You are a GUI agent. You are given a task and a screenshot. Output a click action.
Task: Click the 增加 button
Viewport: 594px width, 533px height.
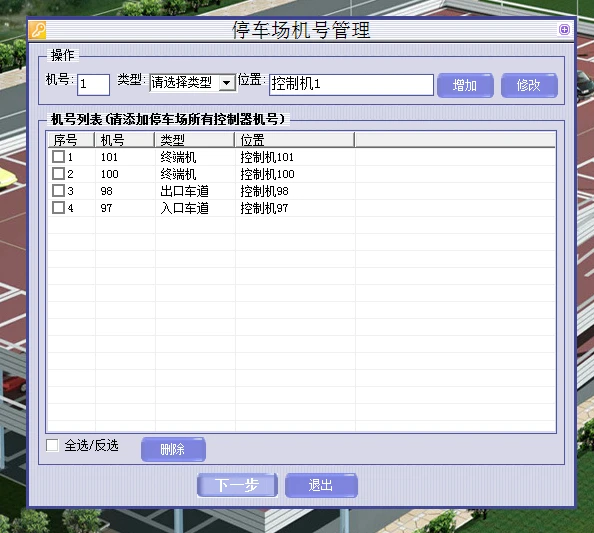coord(465,85)
